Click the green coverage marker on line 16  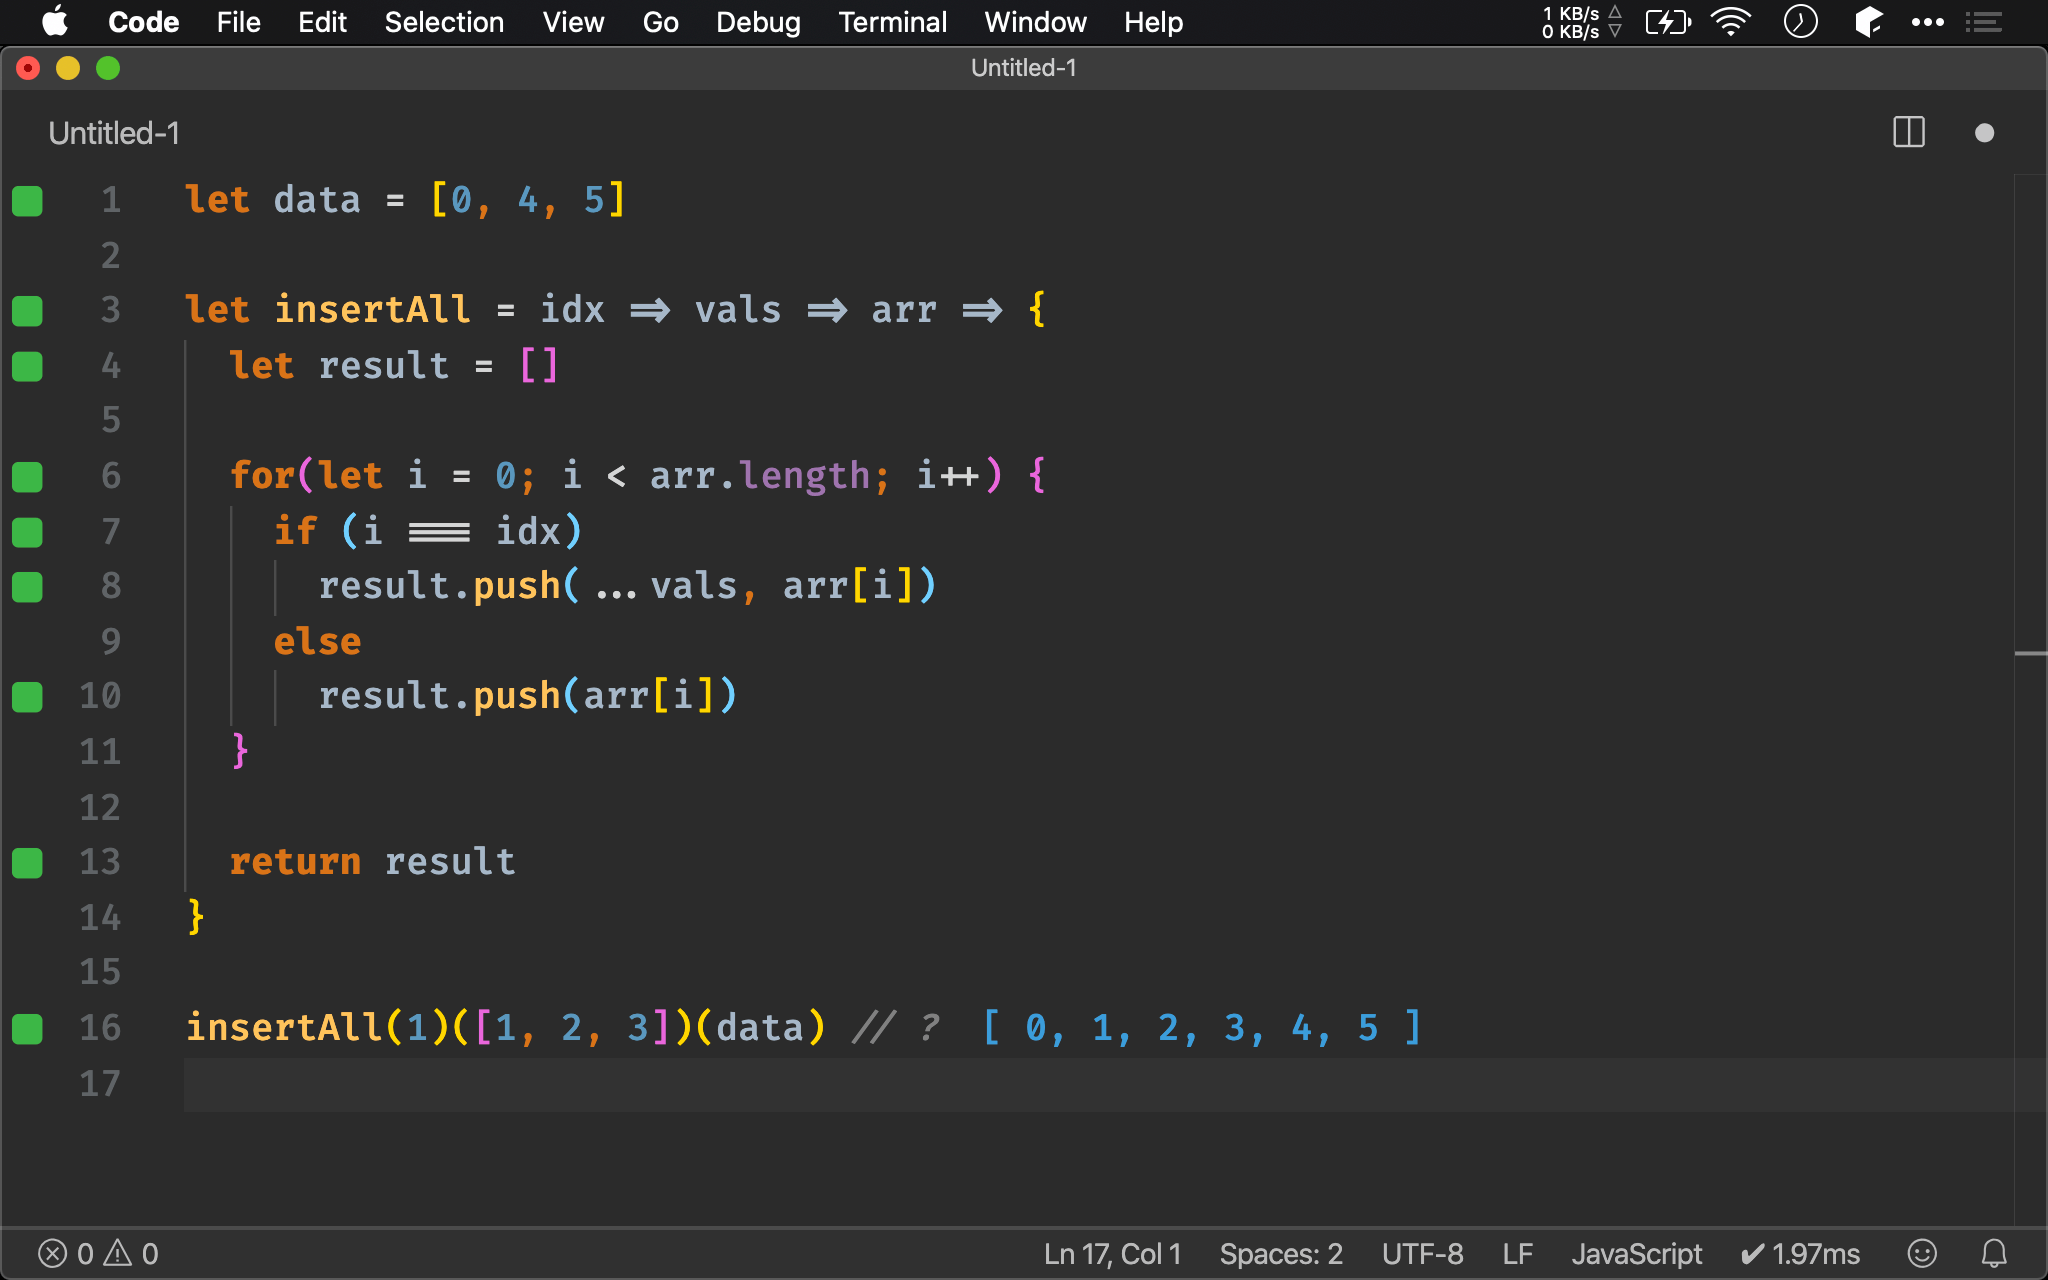tap(28, 1029)
